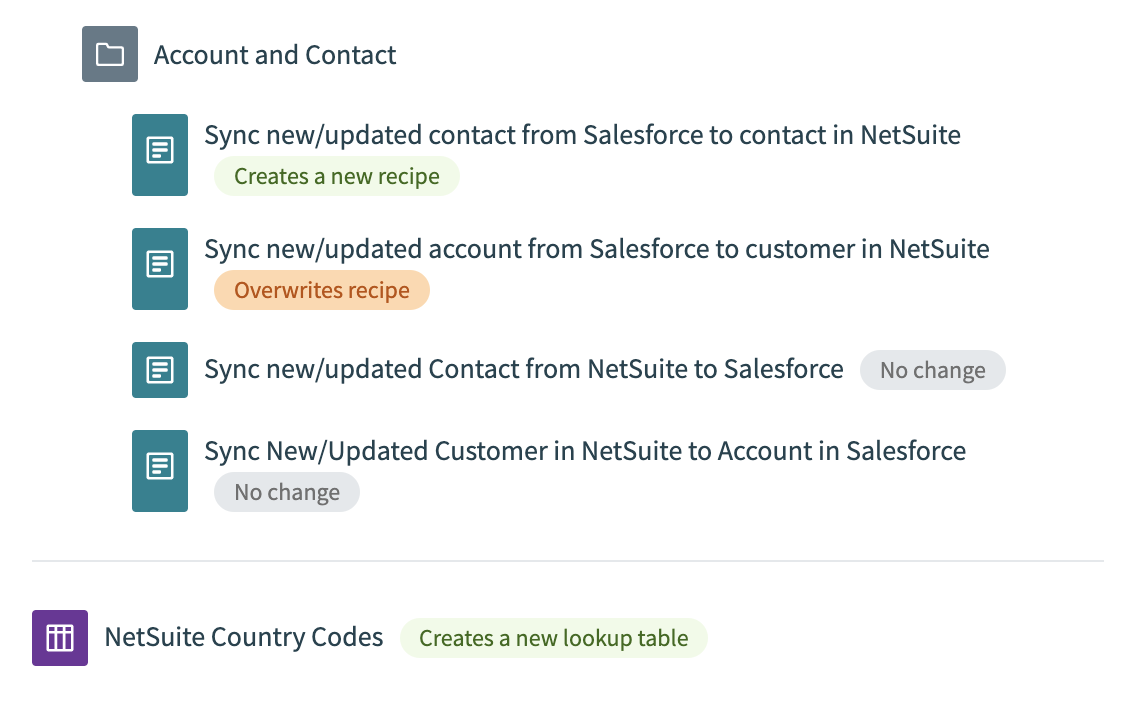The image size is (1136, 708).
Task: Open the NetSuite Country Codes lookup table name
Action: (x=244, y=638)
